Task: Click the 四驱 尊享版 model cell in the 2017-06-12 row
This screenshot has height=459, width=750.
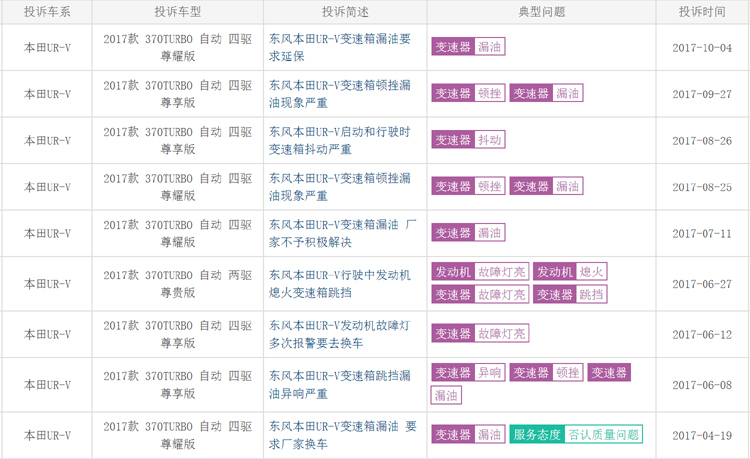Action: pyautogui.click(x=177, y=334)
